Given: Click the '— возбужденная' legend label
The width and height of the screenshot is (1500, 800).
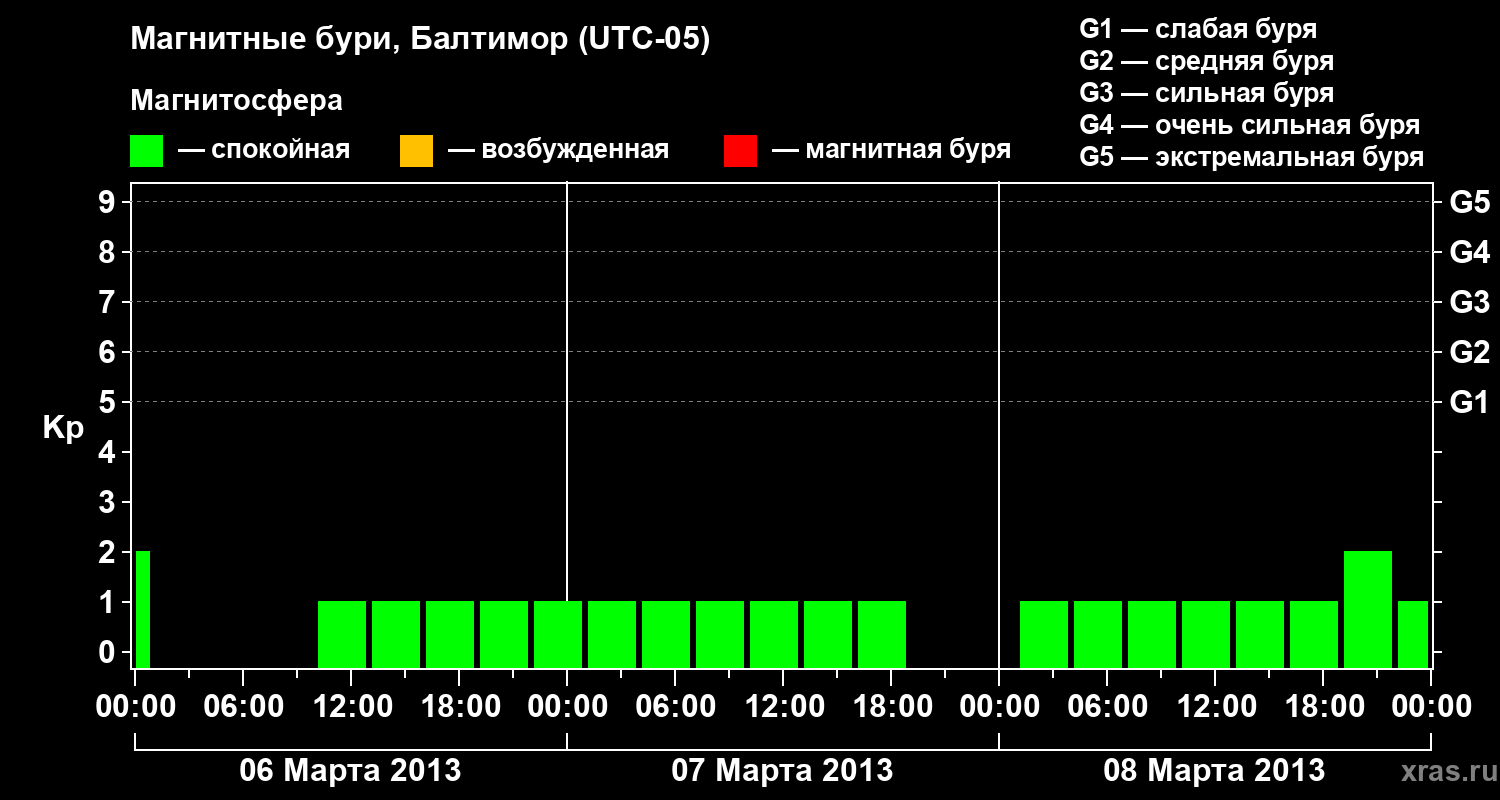Looking at the screenshot, I should click(x=558, y=150).
